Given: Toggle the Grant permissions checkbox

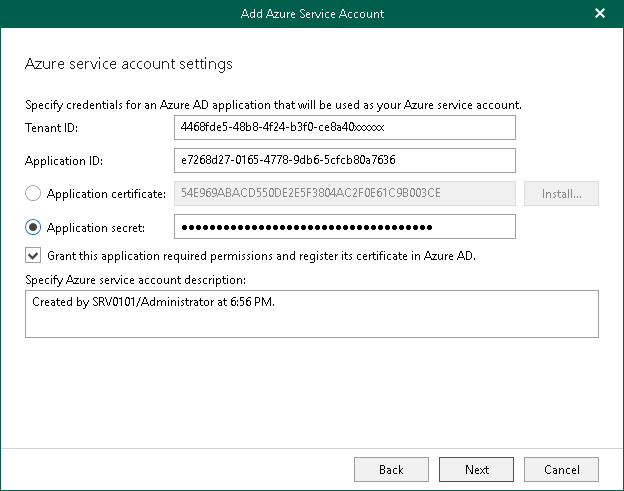Looking at the screenshot, I should [x=34, y=255].
